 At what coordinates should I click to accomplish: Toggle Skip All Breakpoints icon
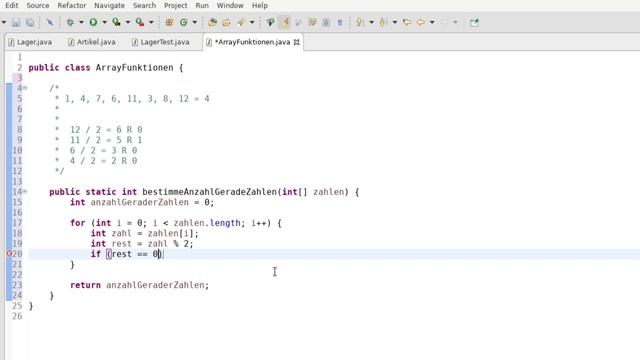click(50, 22)
